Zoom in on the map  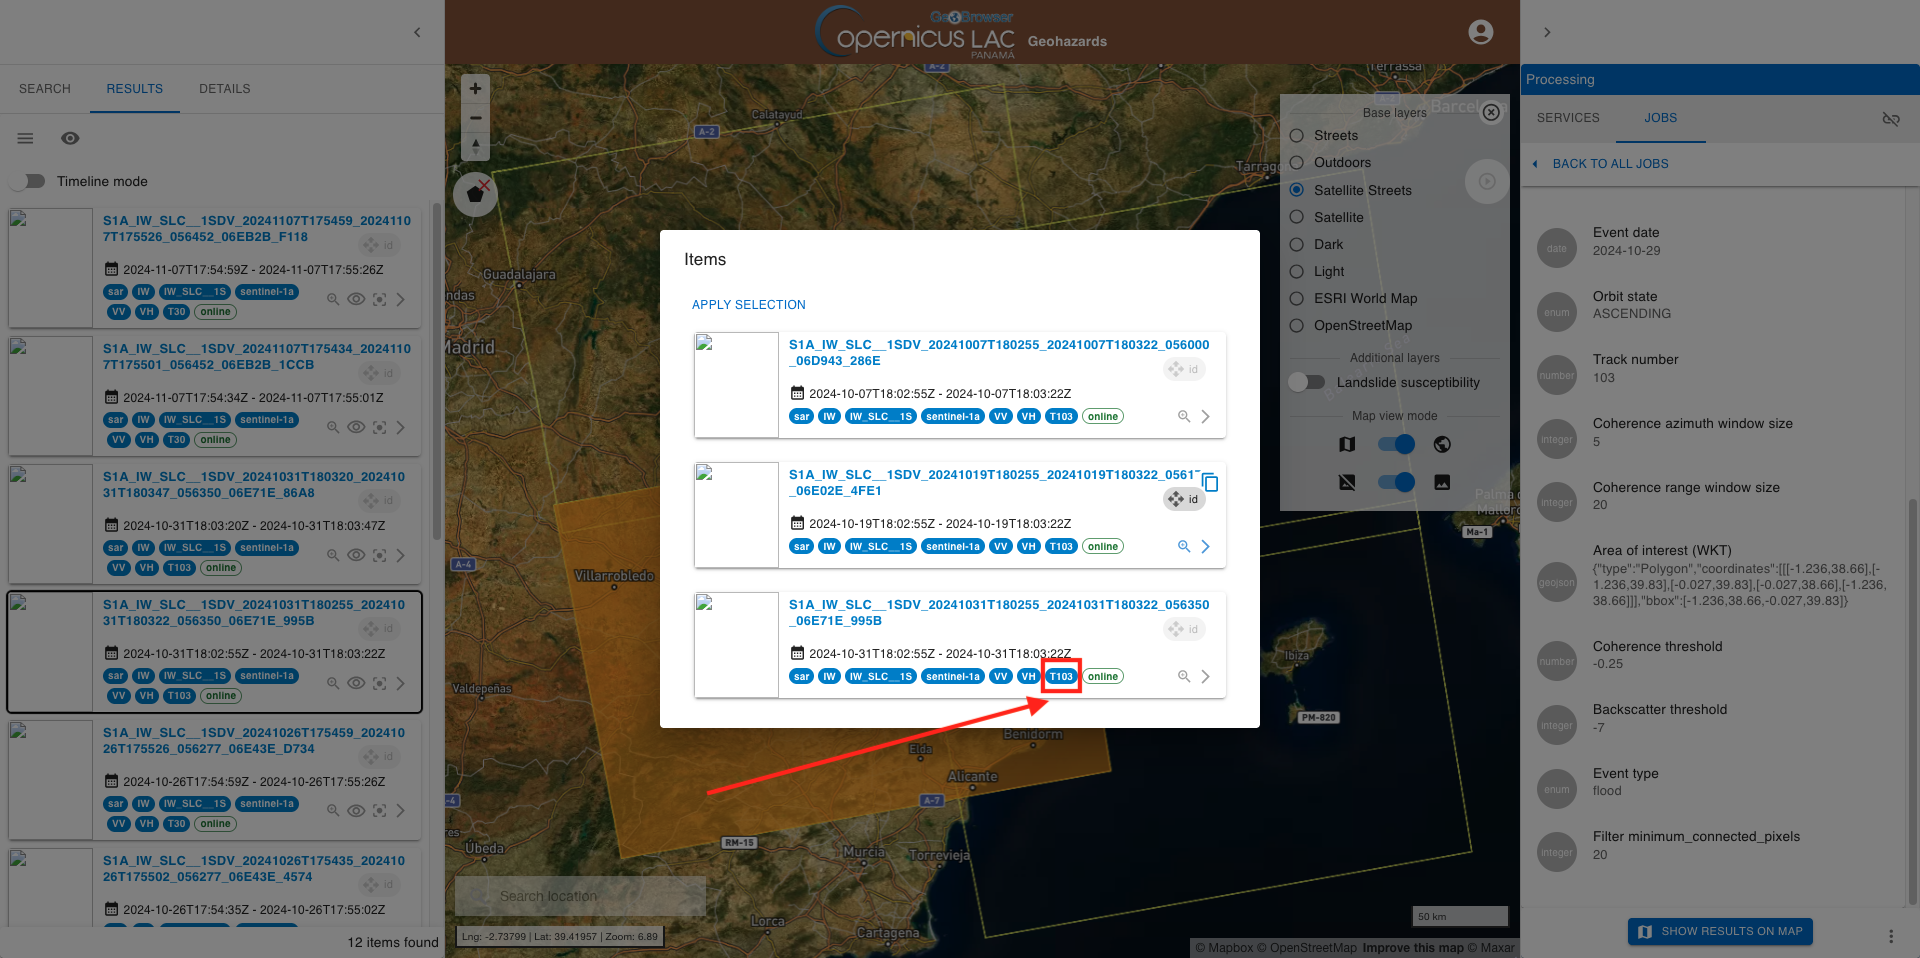(x=475, y=89)
